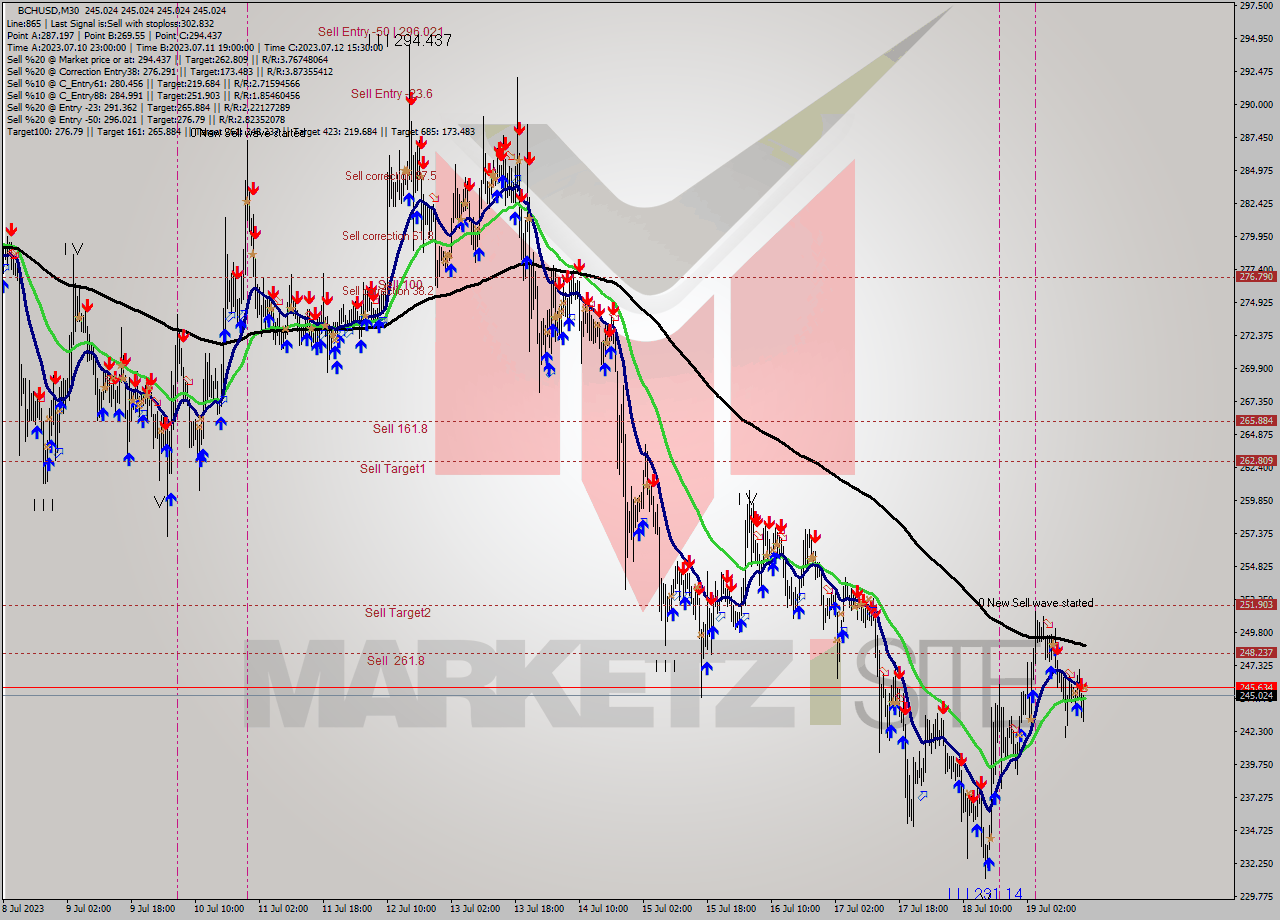
Task: Click the '9 Jul 18:00' time label
Action: point(153,909)
